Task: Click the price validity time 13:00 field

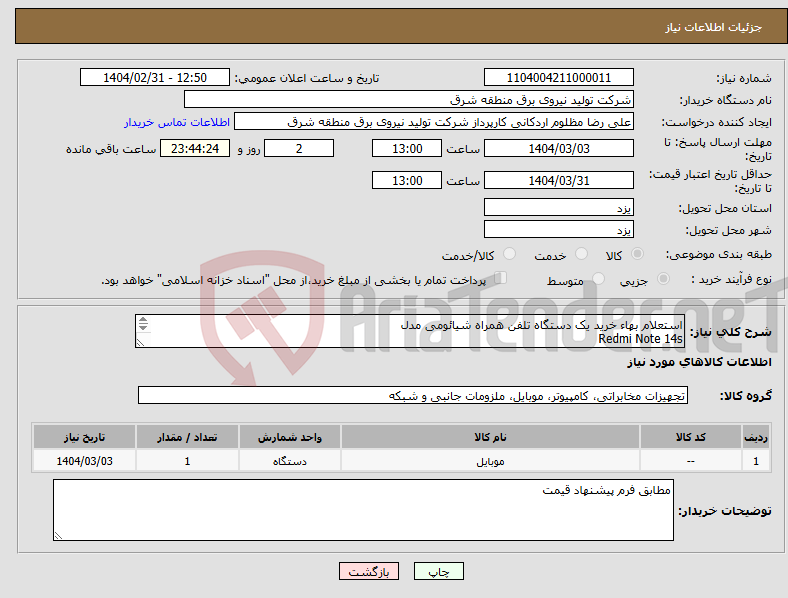Action: (407, 180)
